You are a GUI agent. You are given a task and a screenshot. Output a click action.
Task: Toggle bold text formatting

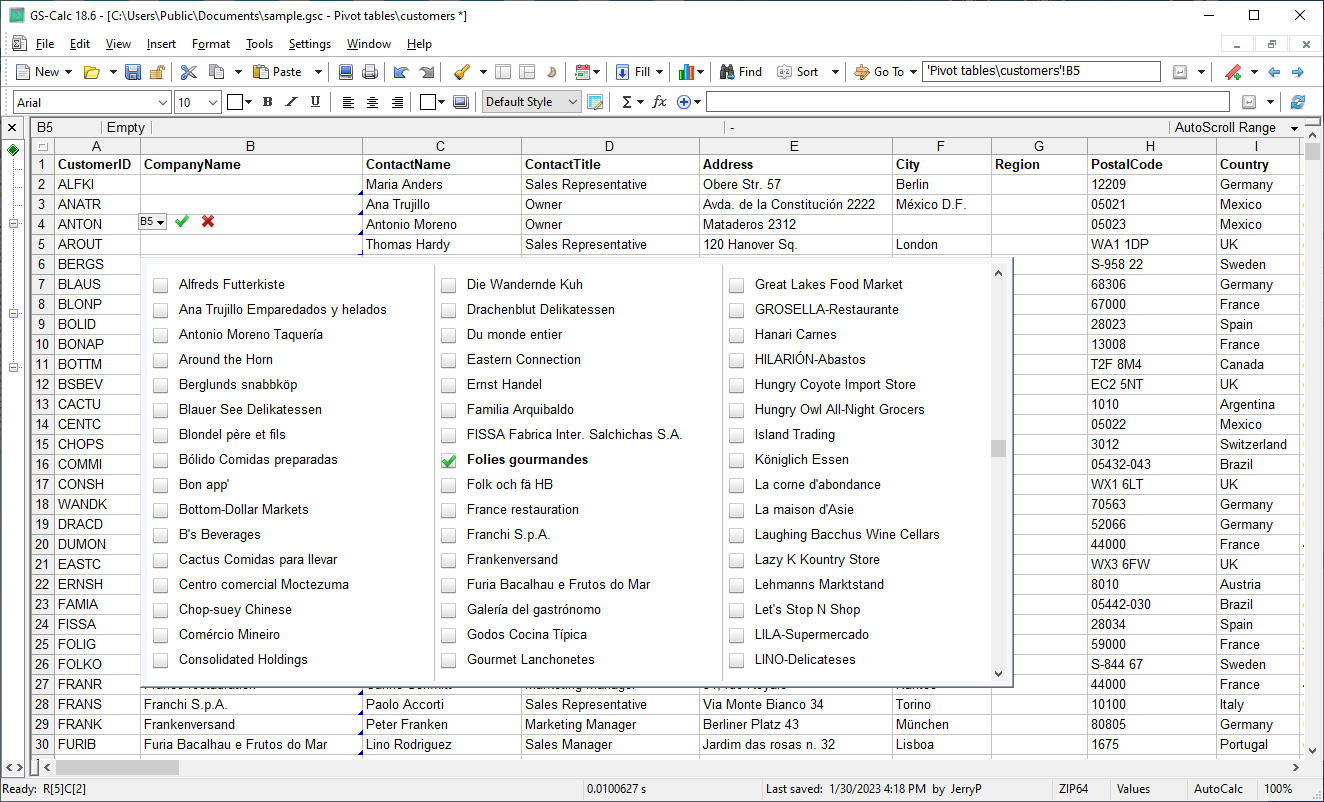click(x=267, y=102)
